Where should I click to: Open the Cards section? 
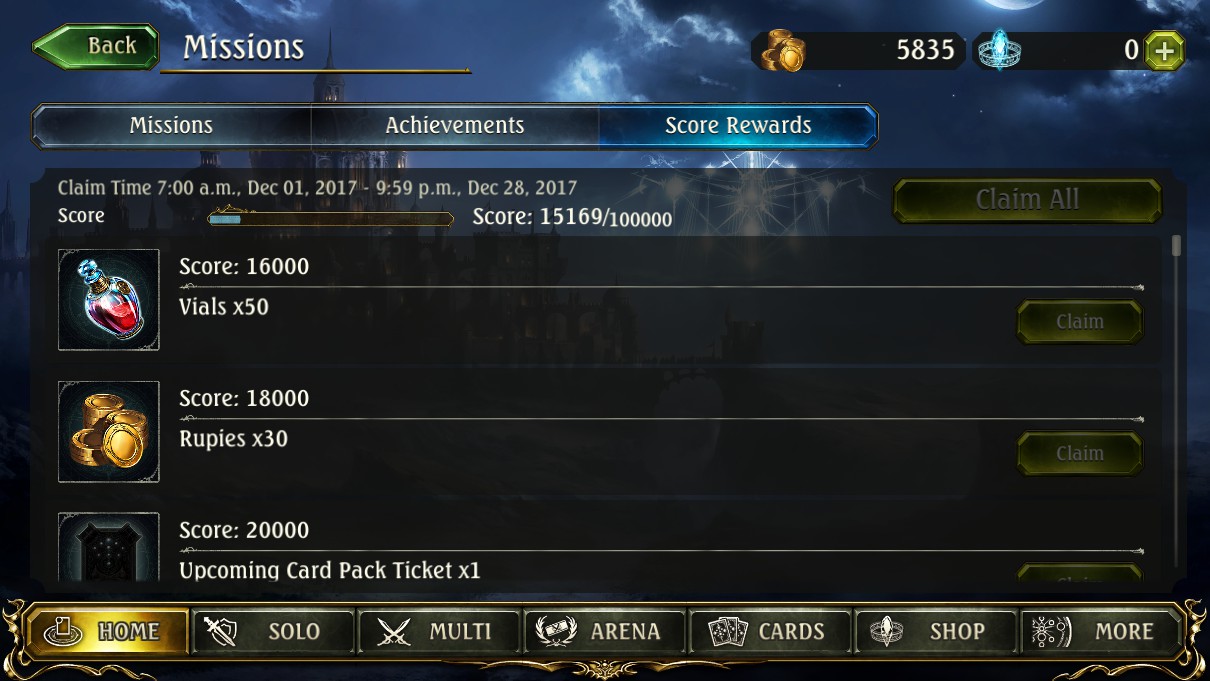pos(770,631)
